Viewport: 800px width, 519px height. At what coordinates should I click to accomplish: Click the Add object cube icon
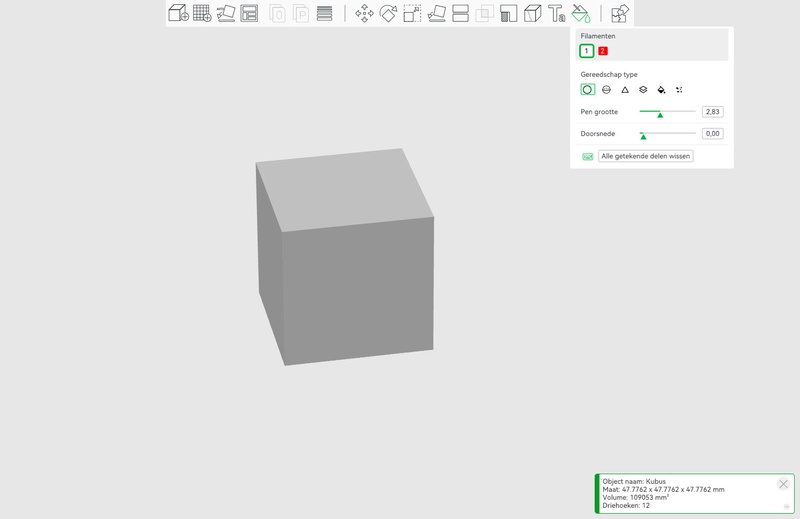(179, 13)
